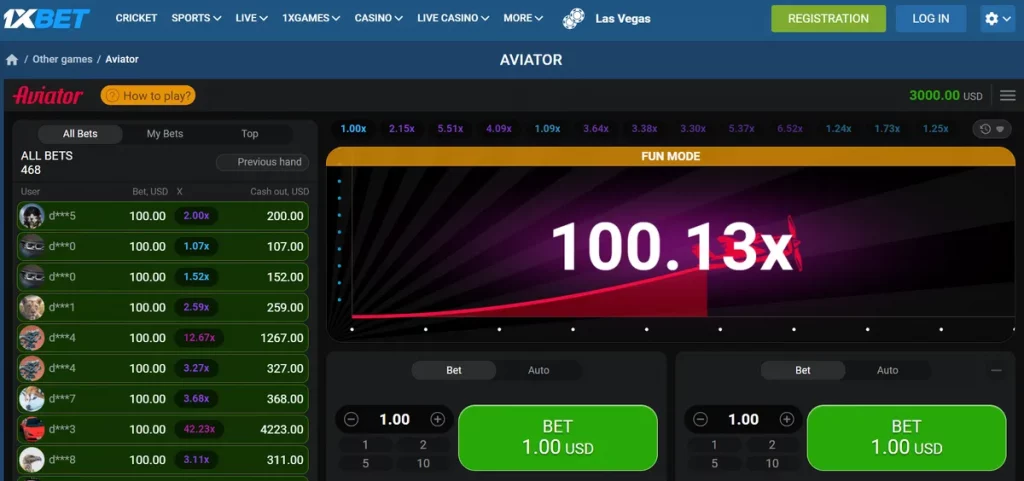
Task: Click the Las Vegas poker chips icon
Action: [574, 18]
